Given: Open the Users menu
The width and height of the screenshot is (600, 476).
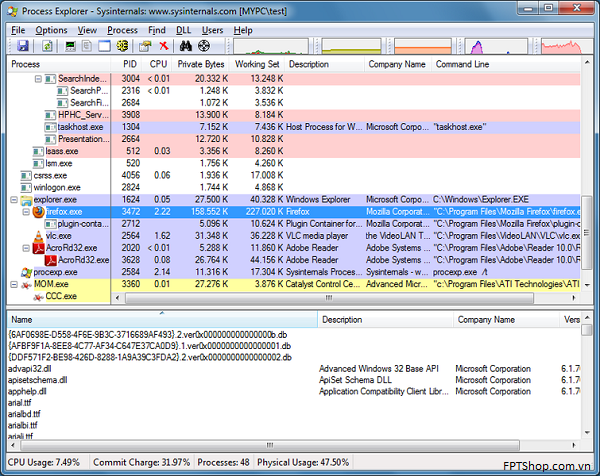Looking at the screenshot, I should (212, 30).
